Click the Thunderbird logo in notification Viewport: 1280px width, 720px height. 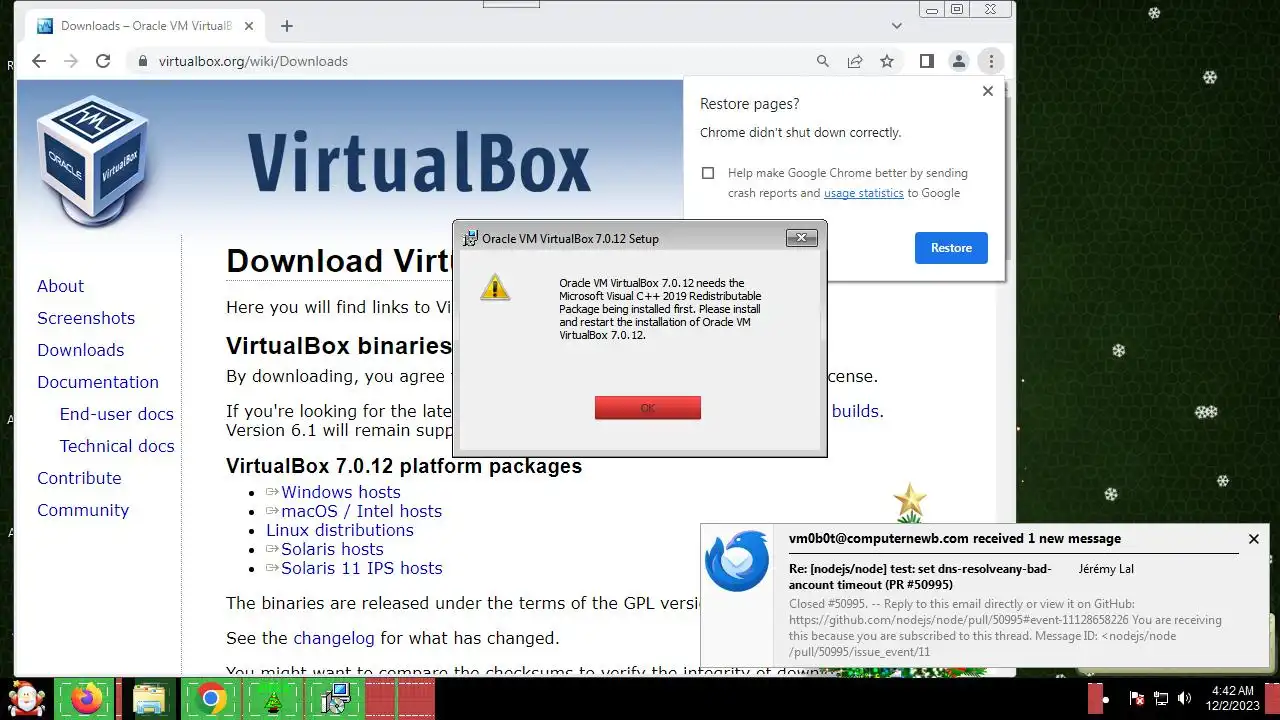737,562
